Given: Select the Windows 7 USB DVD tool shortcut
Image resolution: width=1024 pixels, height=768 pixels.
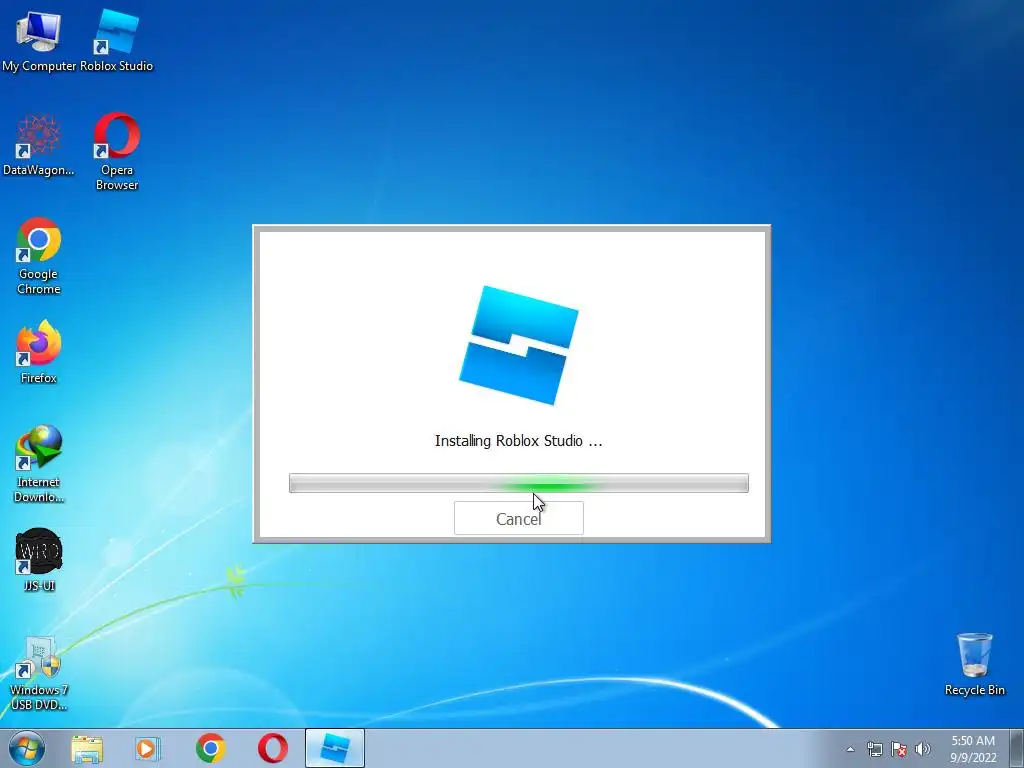Looking at the screenshot, I should [39, 673].
